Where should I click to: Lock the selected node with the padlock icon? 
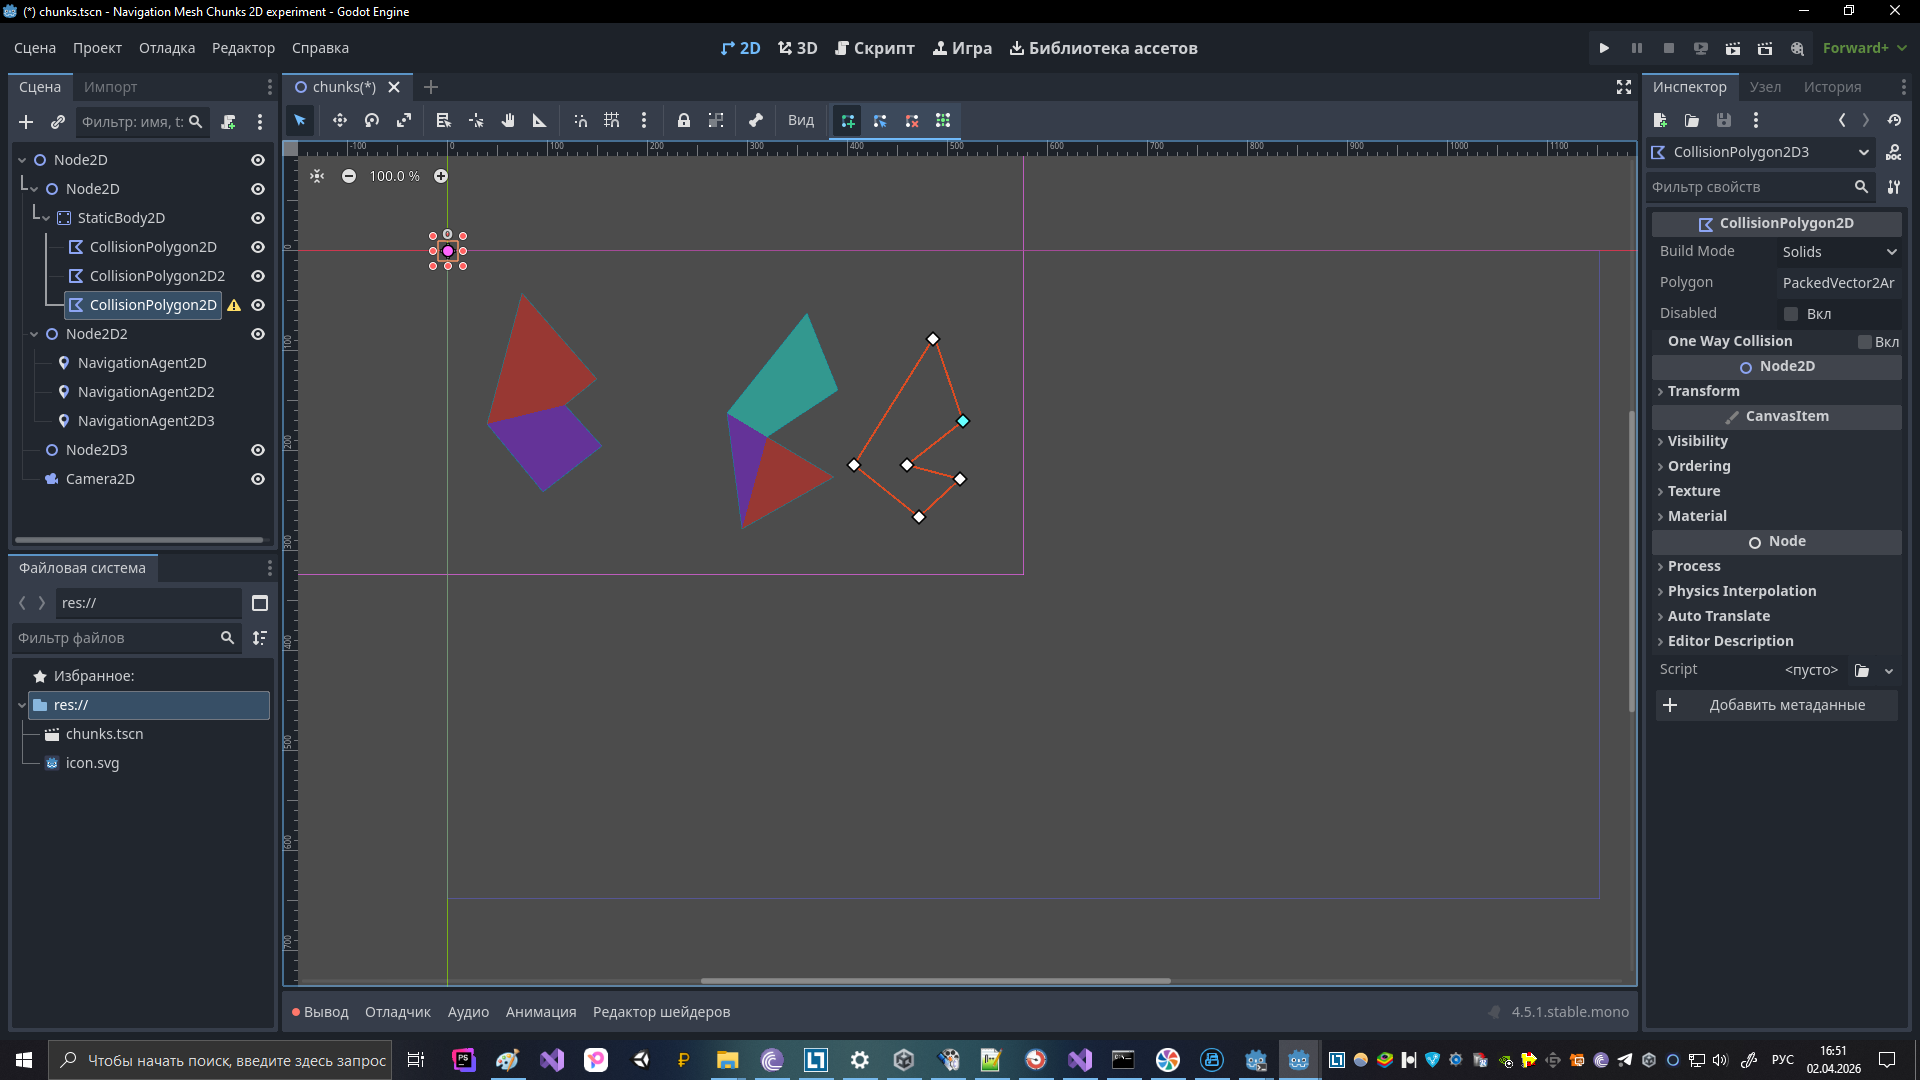(x=684, y=120)
